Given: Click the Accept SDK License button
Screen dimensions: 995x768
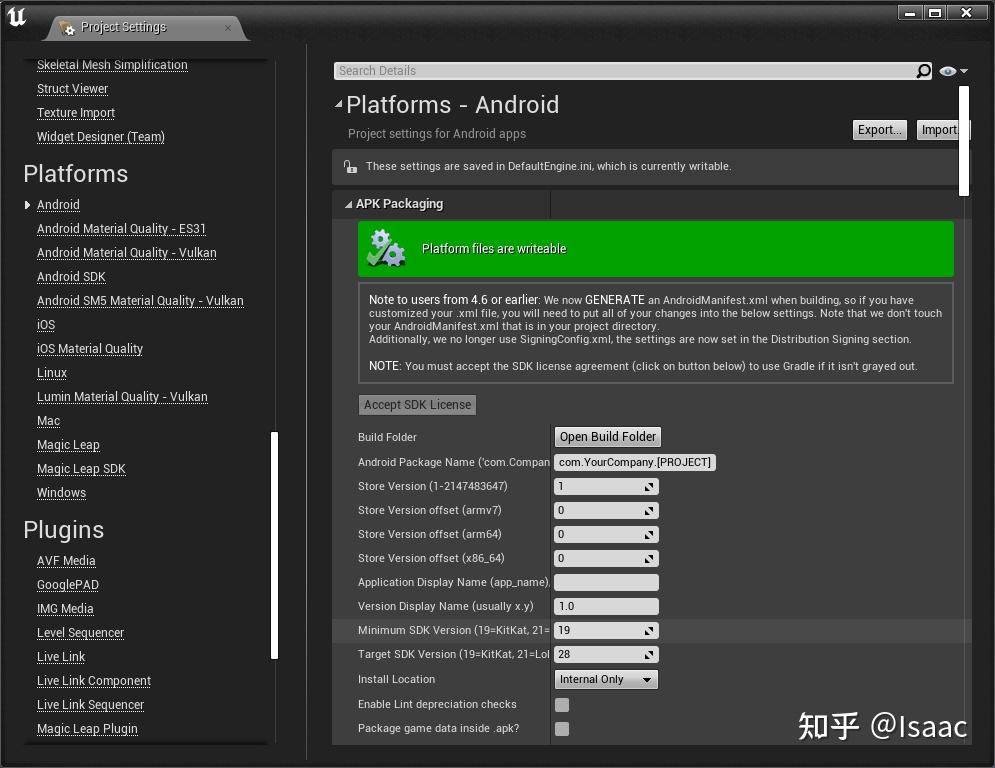Looking at the screenshot, I should pyautogui.click(x=417, y=404).
